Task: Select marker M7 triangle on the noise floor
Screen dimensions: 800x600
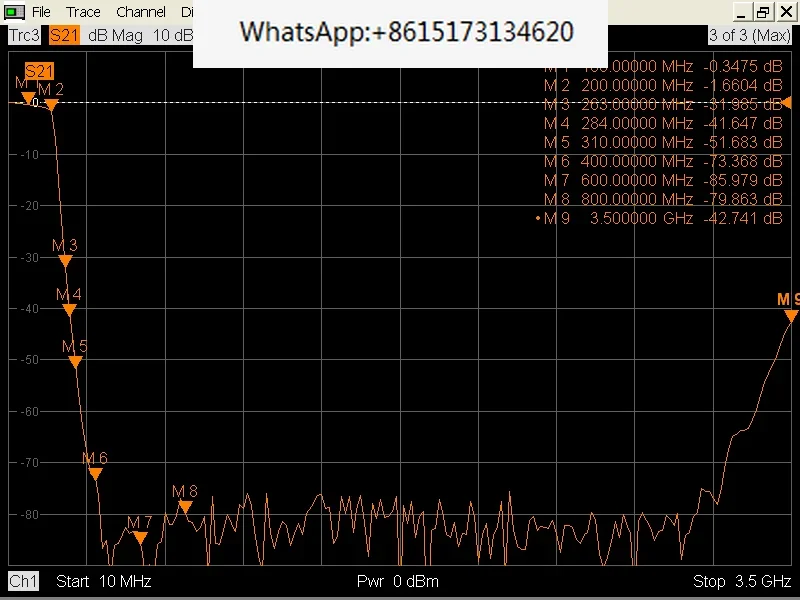Action: [140, 537]
